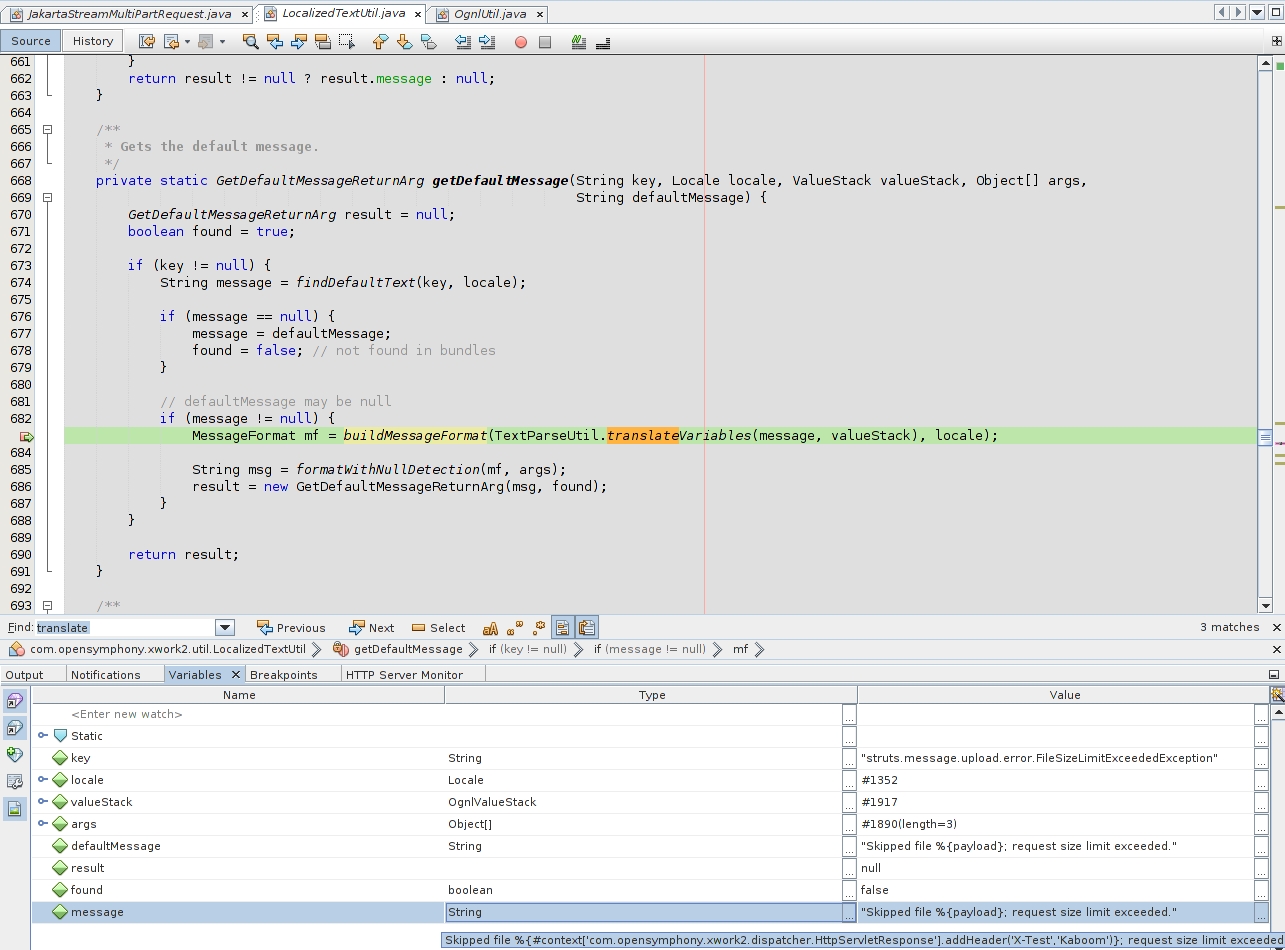Image resolution: width=1285 pixels, height=950 pixels.
Task: Click the Find Selection magnifier icon
Action: click(x=250, y=42)
